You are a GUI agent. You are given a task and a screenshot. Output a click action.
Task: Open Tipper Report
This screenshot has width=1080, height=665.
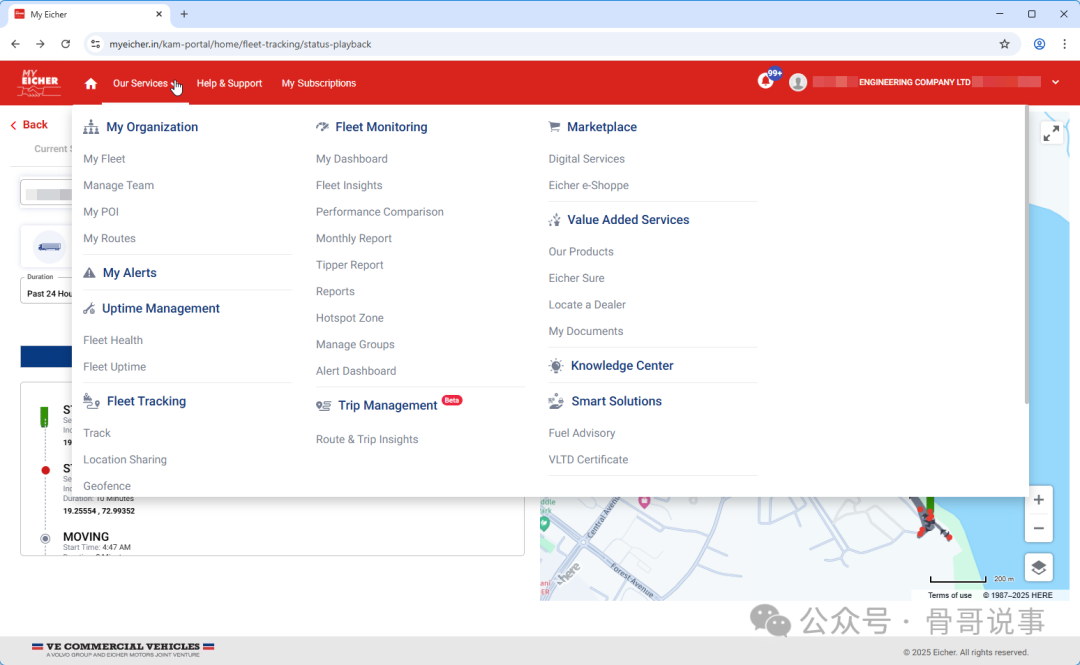coord(349,265)
